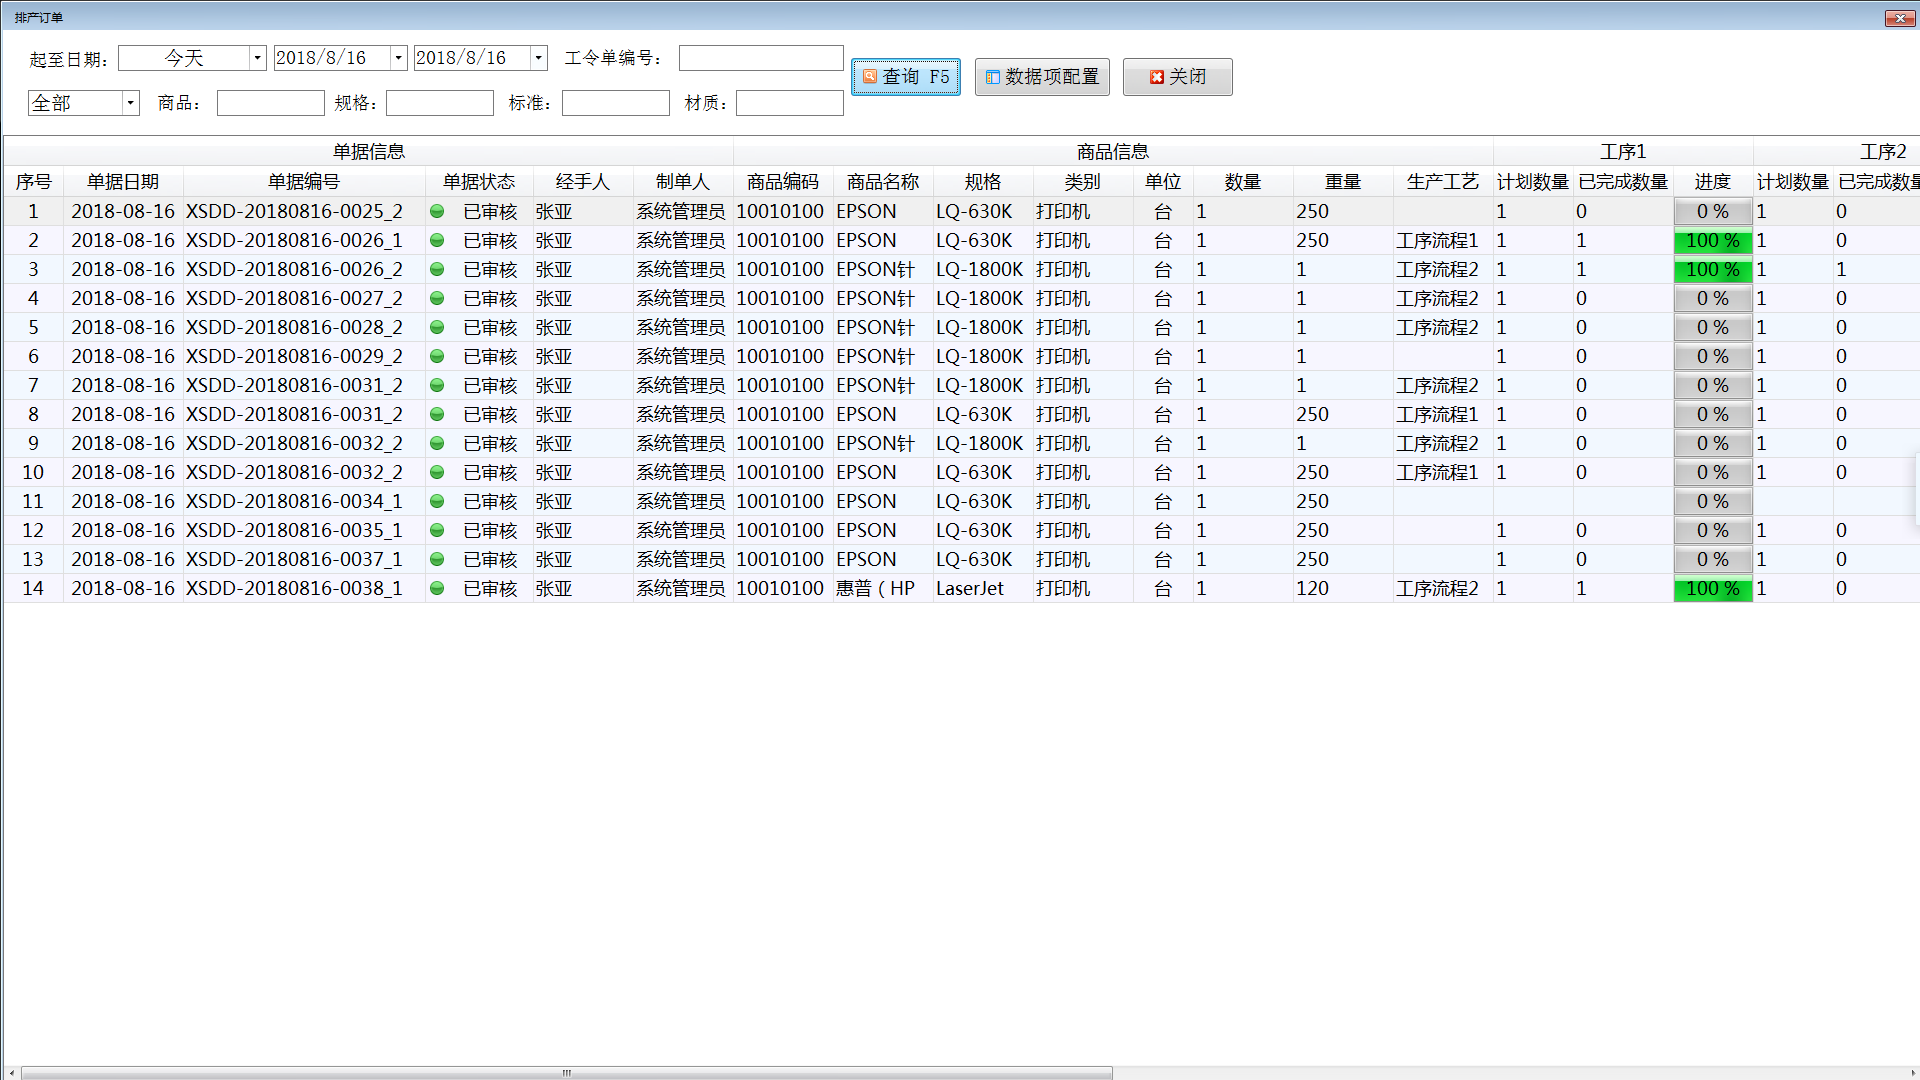The width and height of the screenshot is (1920, 1080).
Task: Click the 工令单编号 input field
Action: point(760,58)
